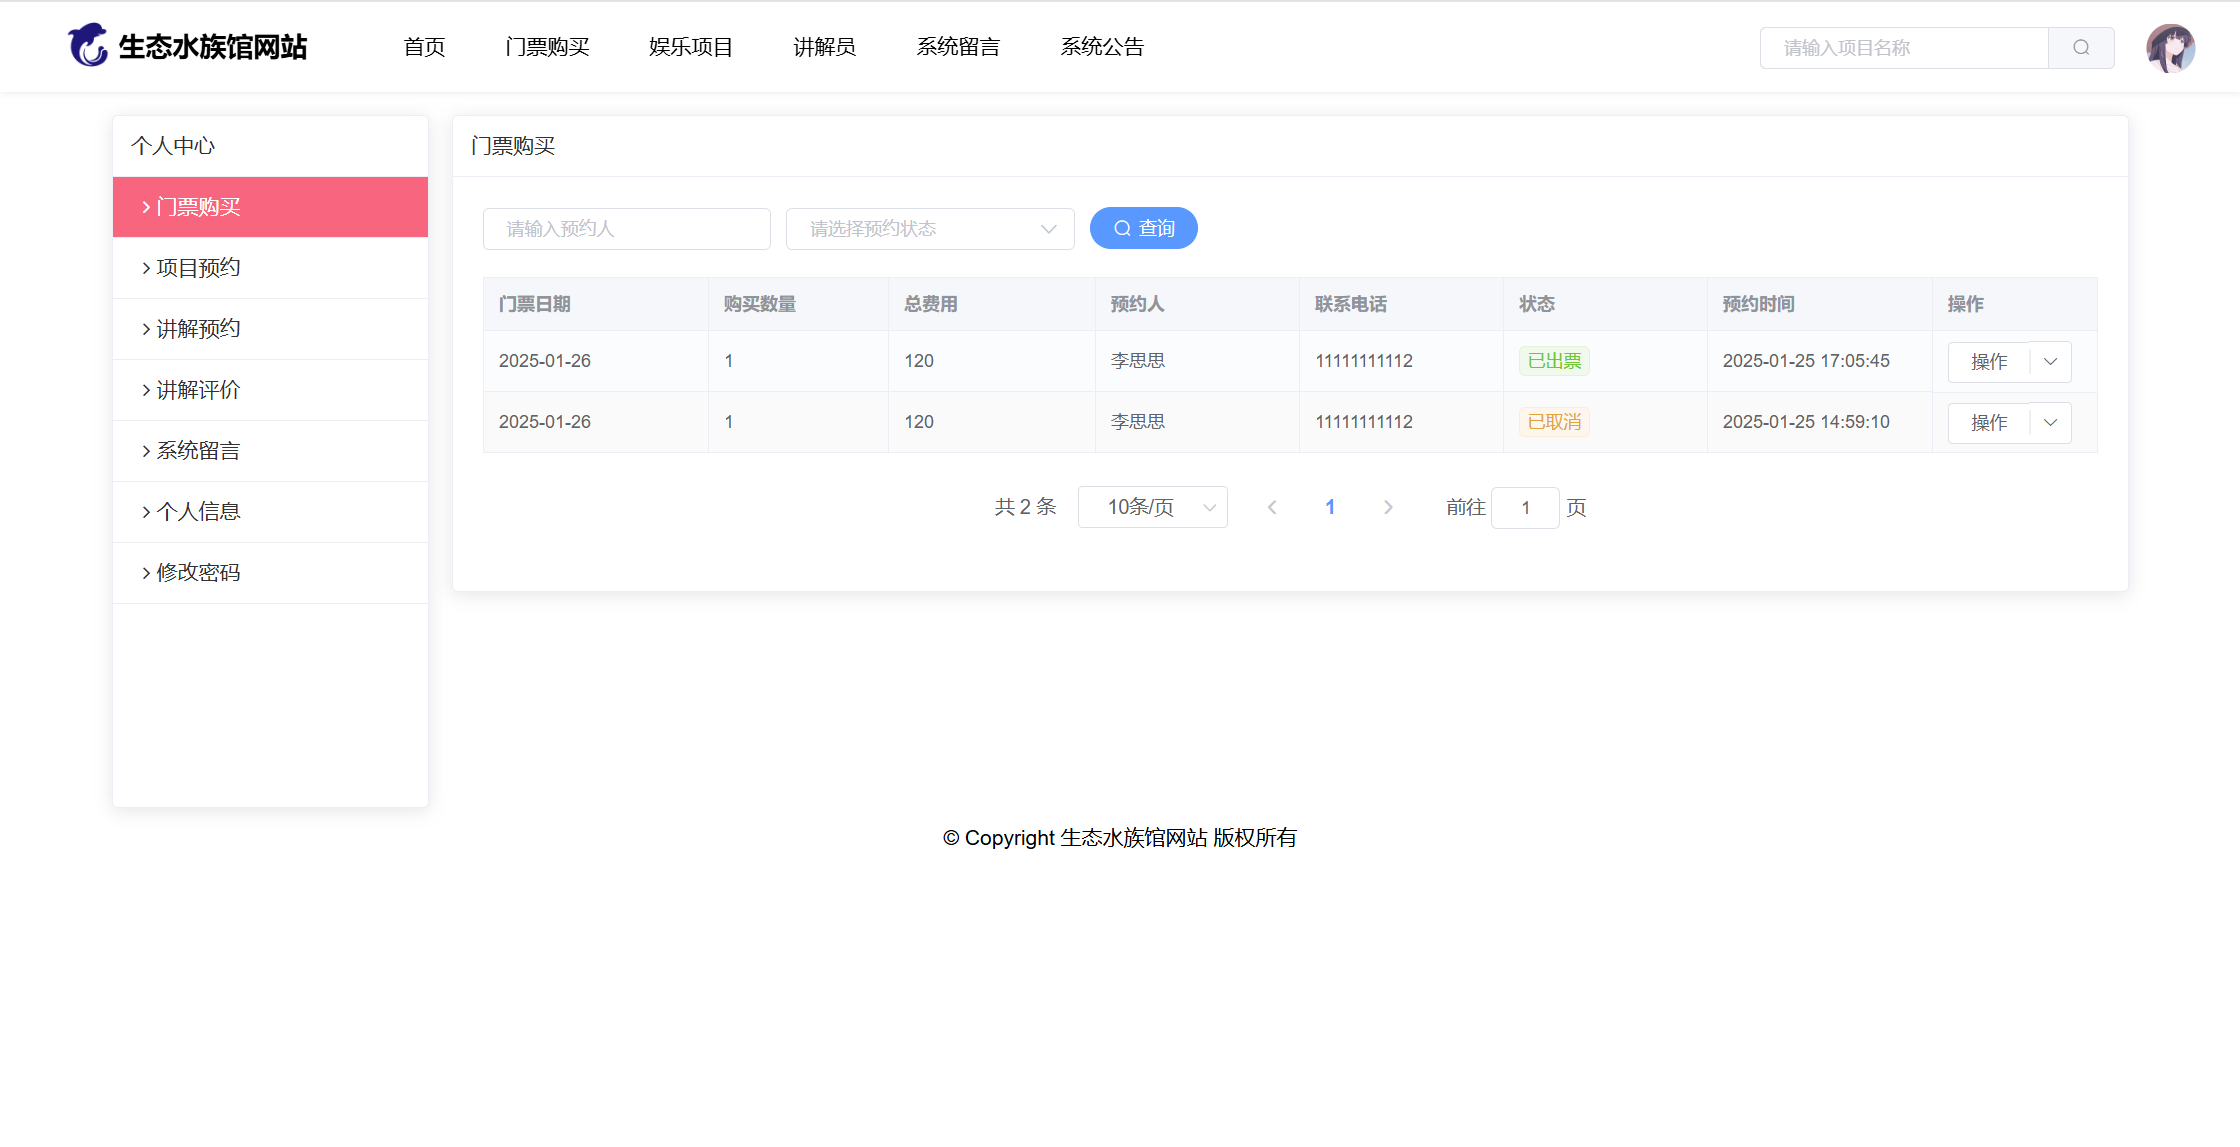
Task: Click the 请输入项目名称 search box
Action: point(1903,48)
